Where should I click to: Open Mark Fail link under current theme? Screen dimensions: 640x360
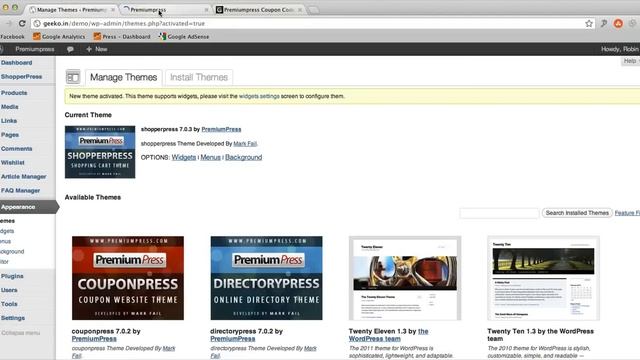(245, 144)
